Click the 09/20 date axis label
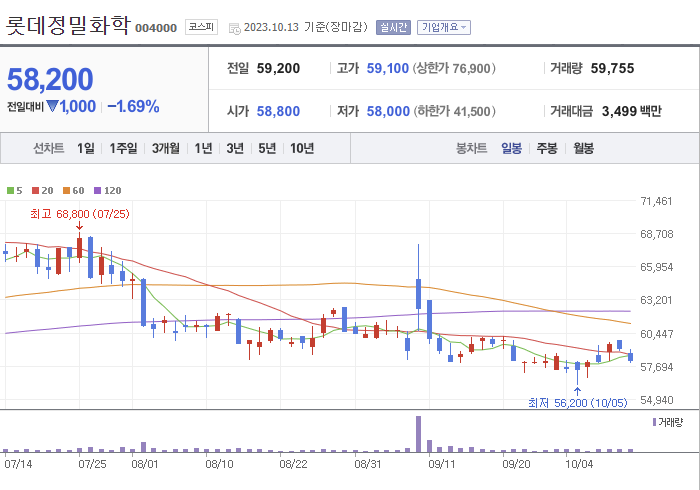Image resolution: width=700 pixels, height=490 pixels. pos(516,464)
